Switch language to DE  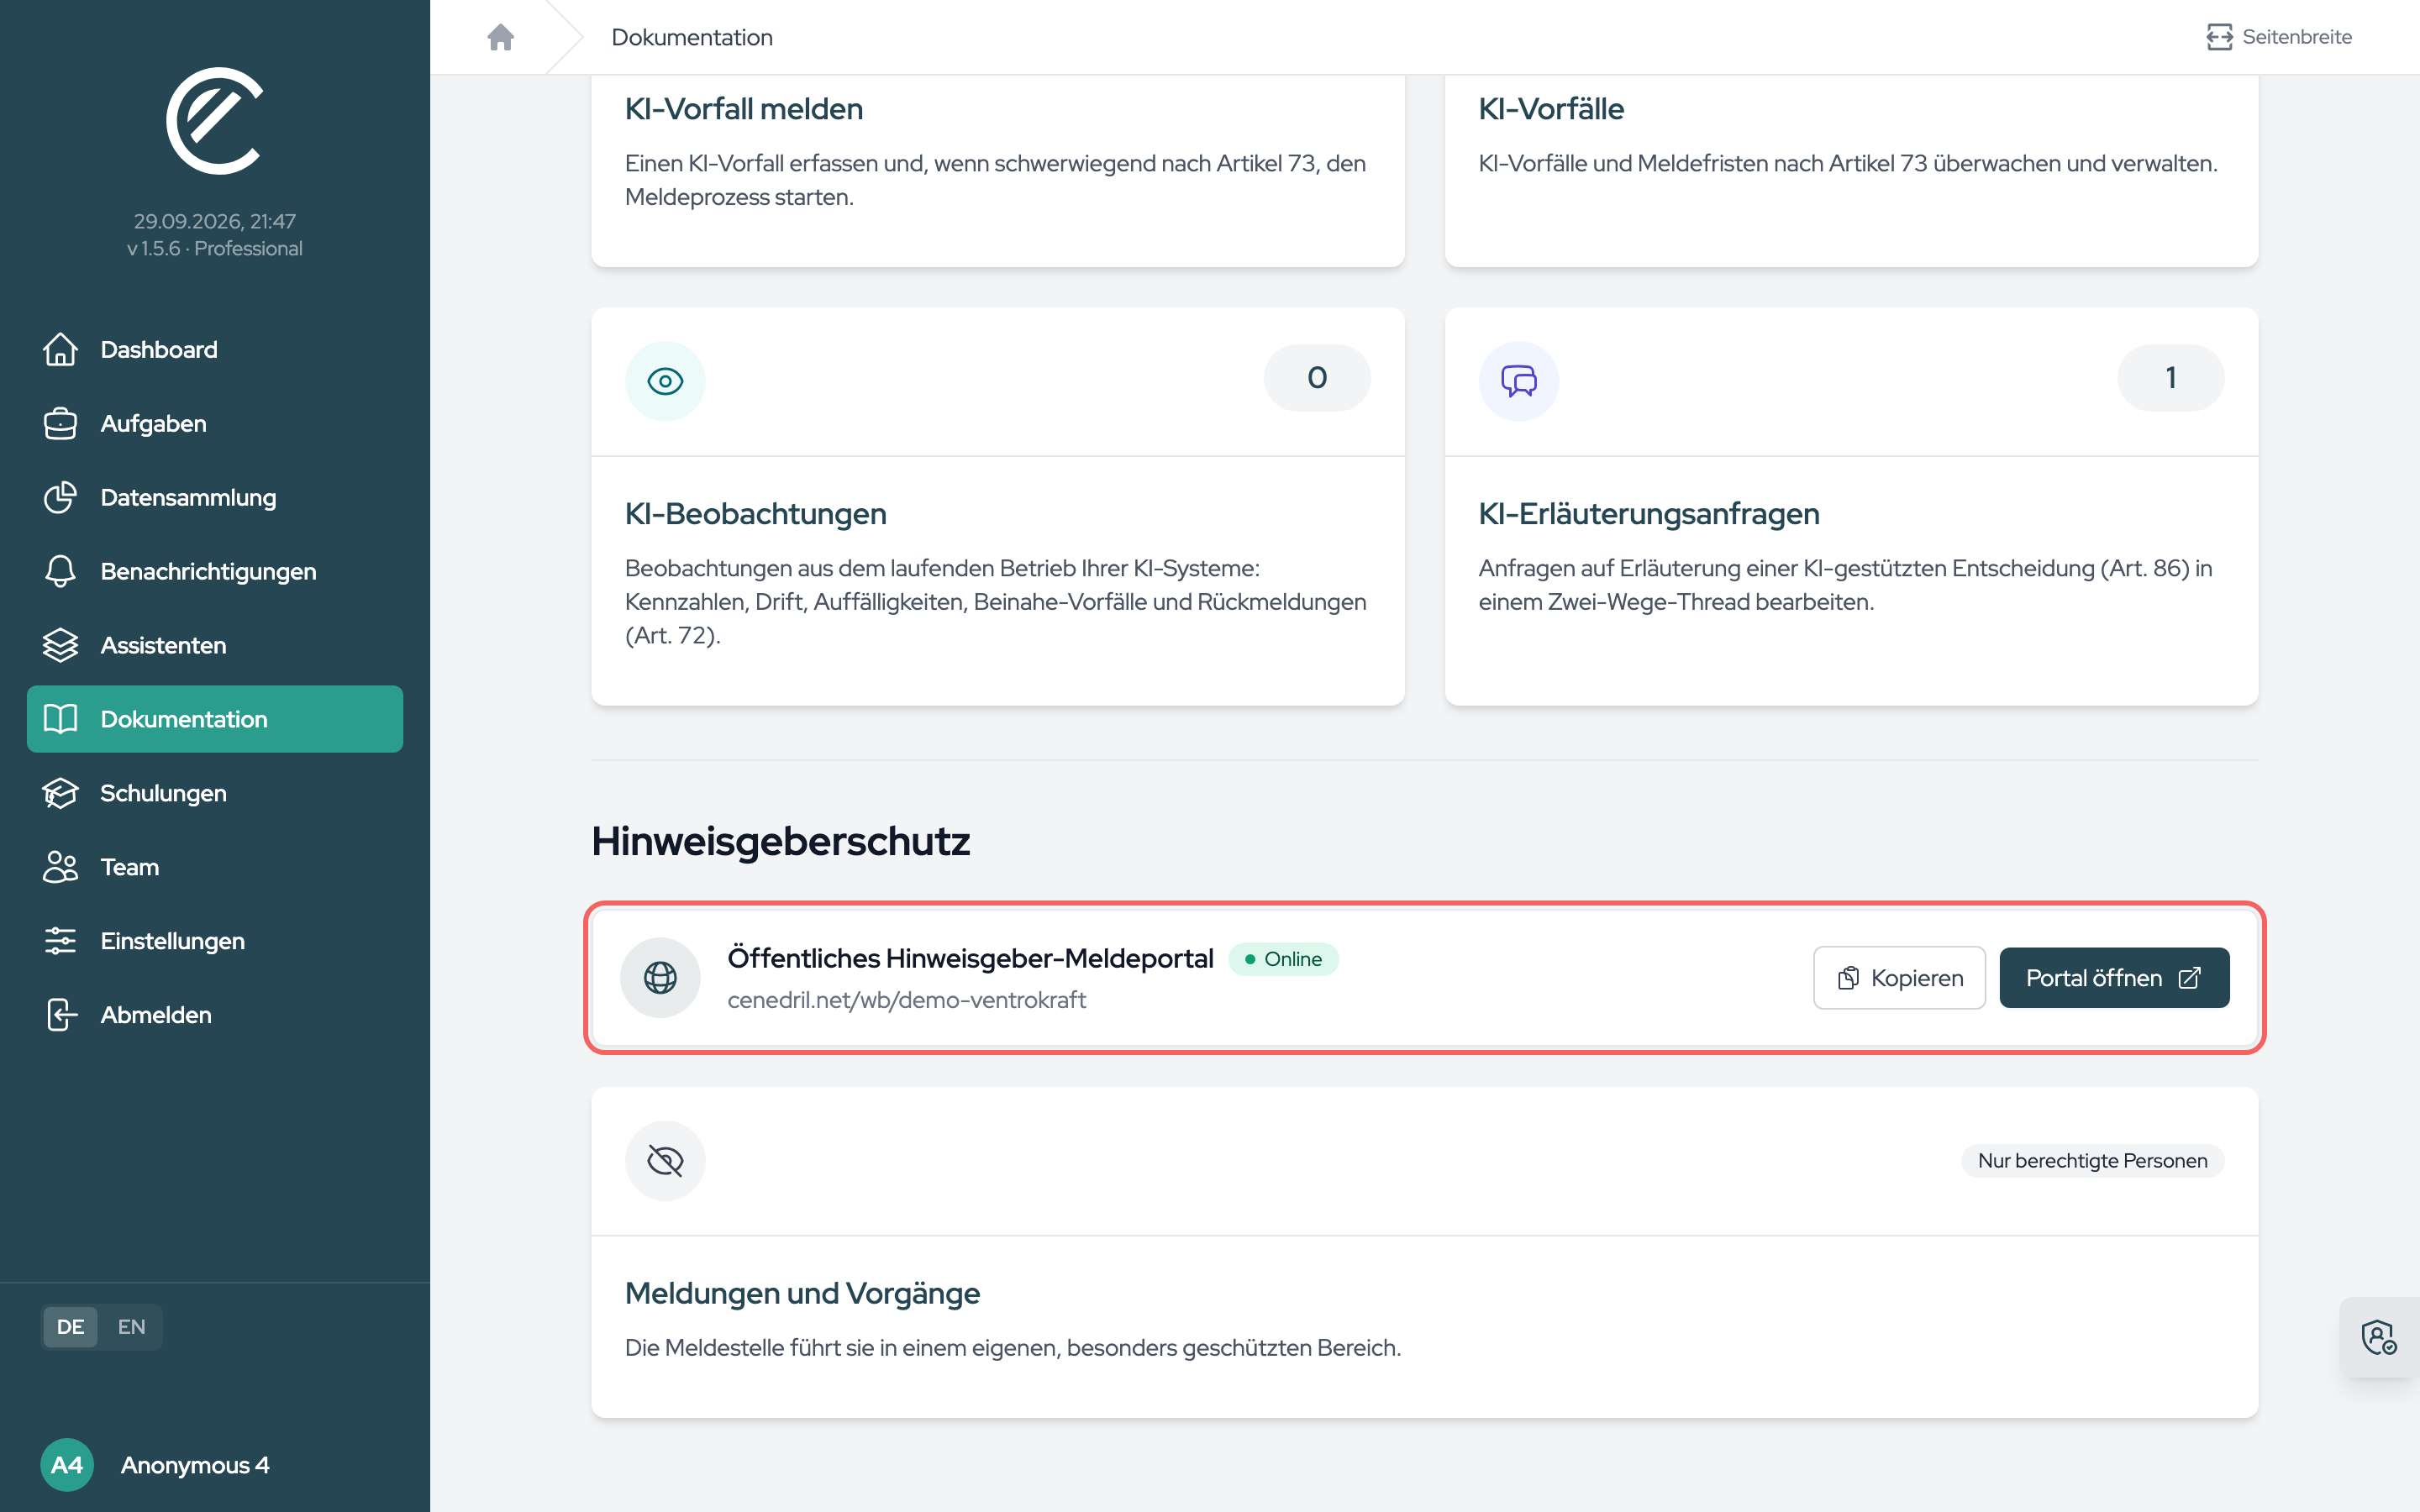(x=70, y=1327)
